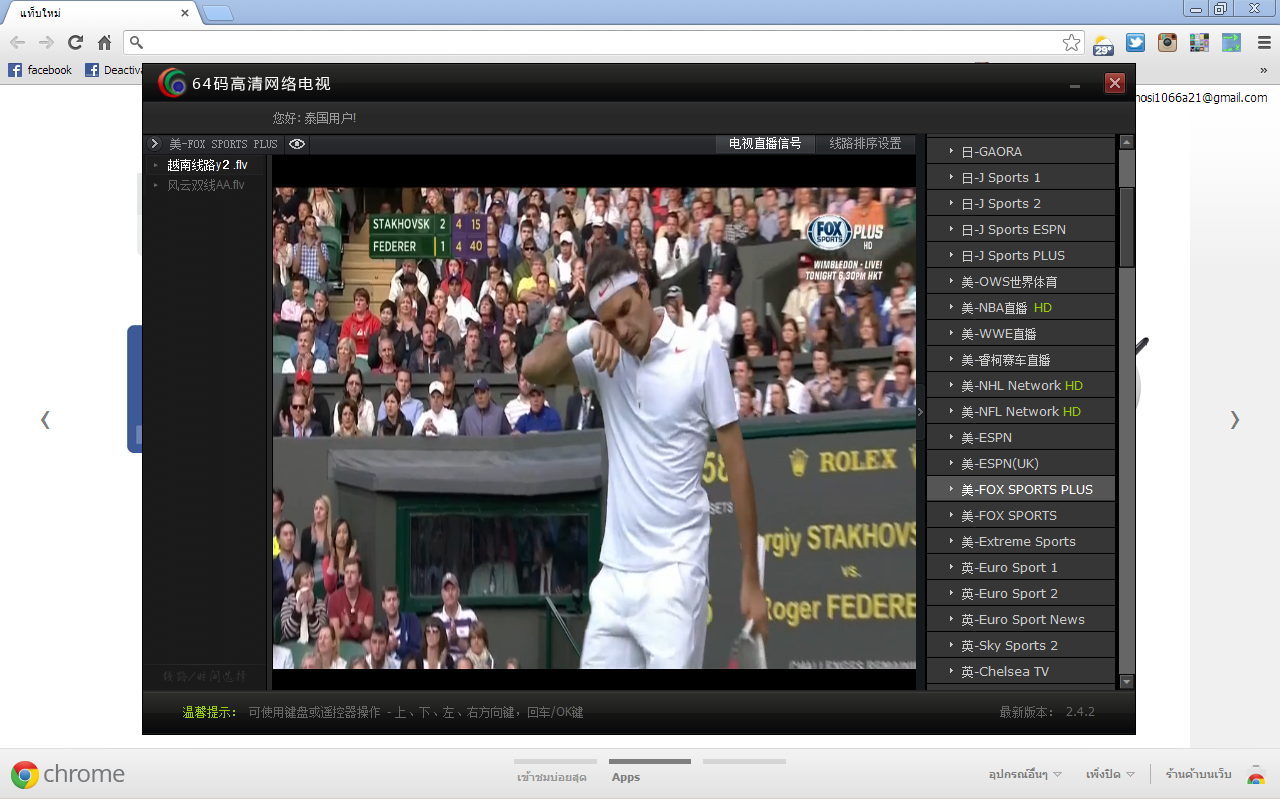Select the 英-Euro Sport News channel
Viewport: 1280px width, 800px height.
point(1020,619)
